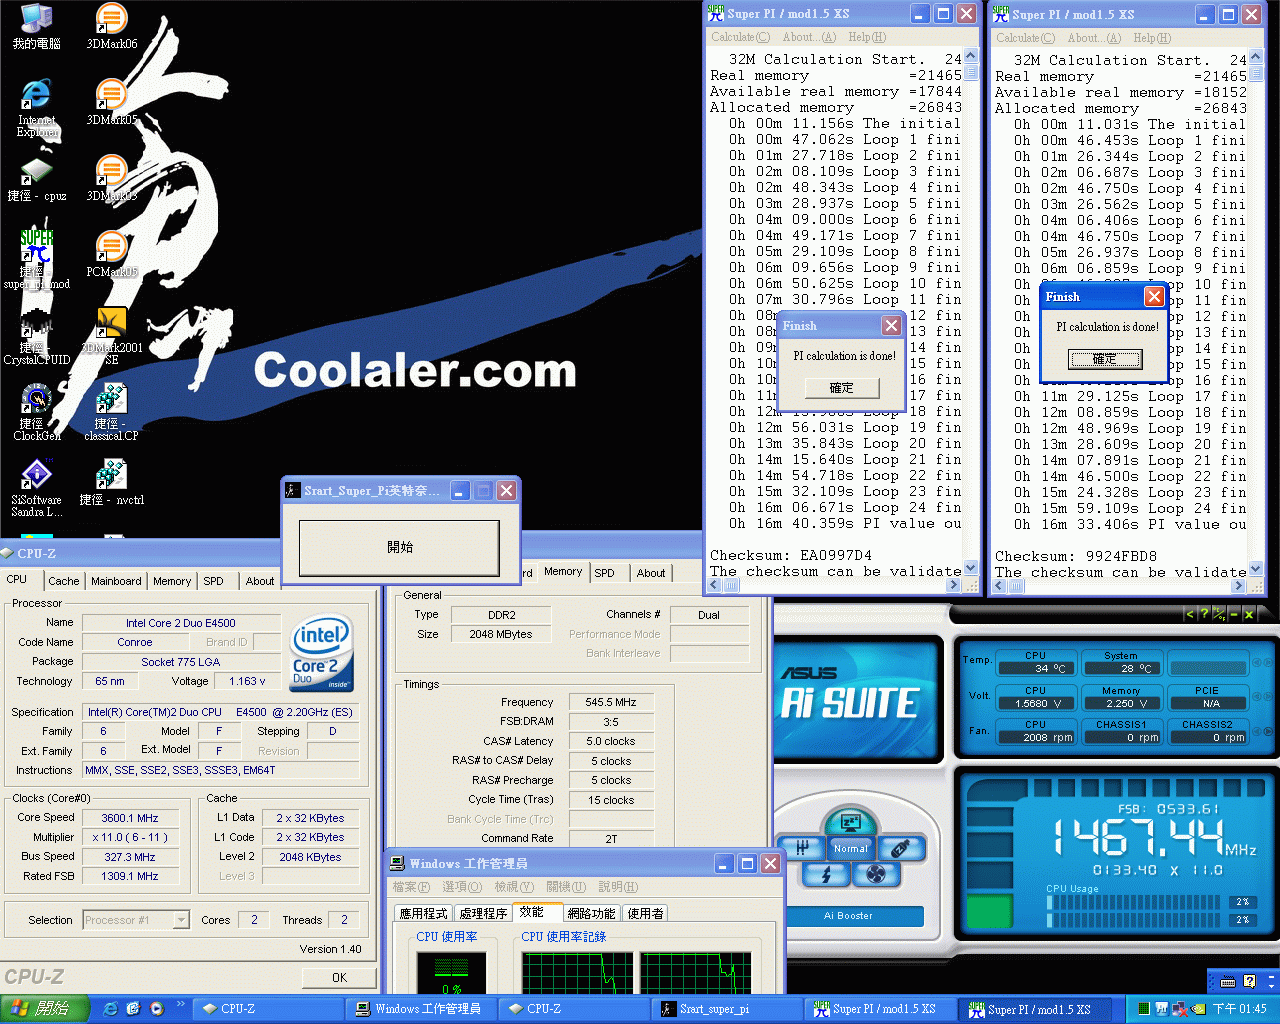Open the Help menu in the left Super PI window
This screenshot has width=1280, height=1024.
click(868, 37)
